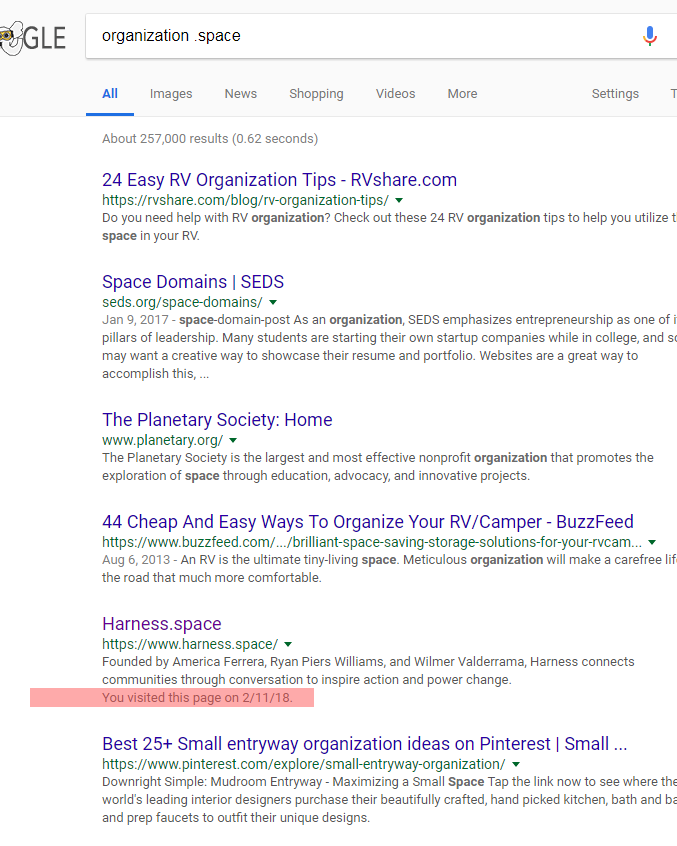Visit 'The Planetary Society: Home' result

coord(217,420)
